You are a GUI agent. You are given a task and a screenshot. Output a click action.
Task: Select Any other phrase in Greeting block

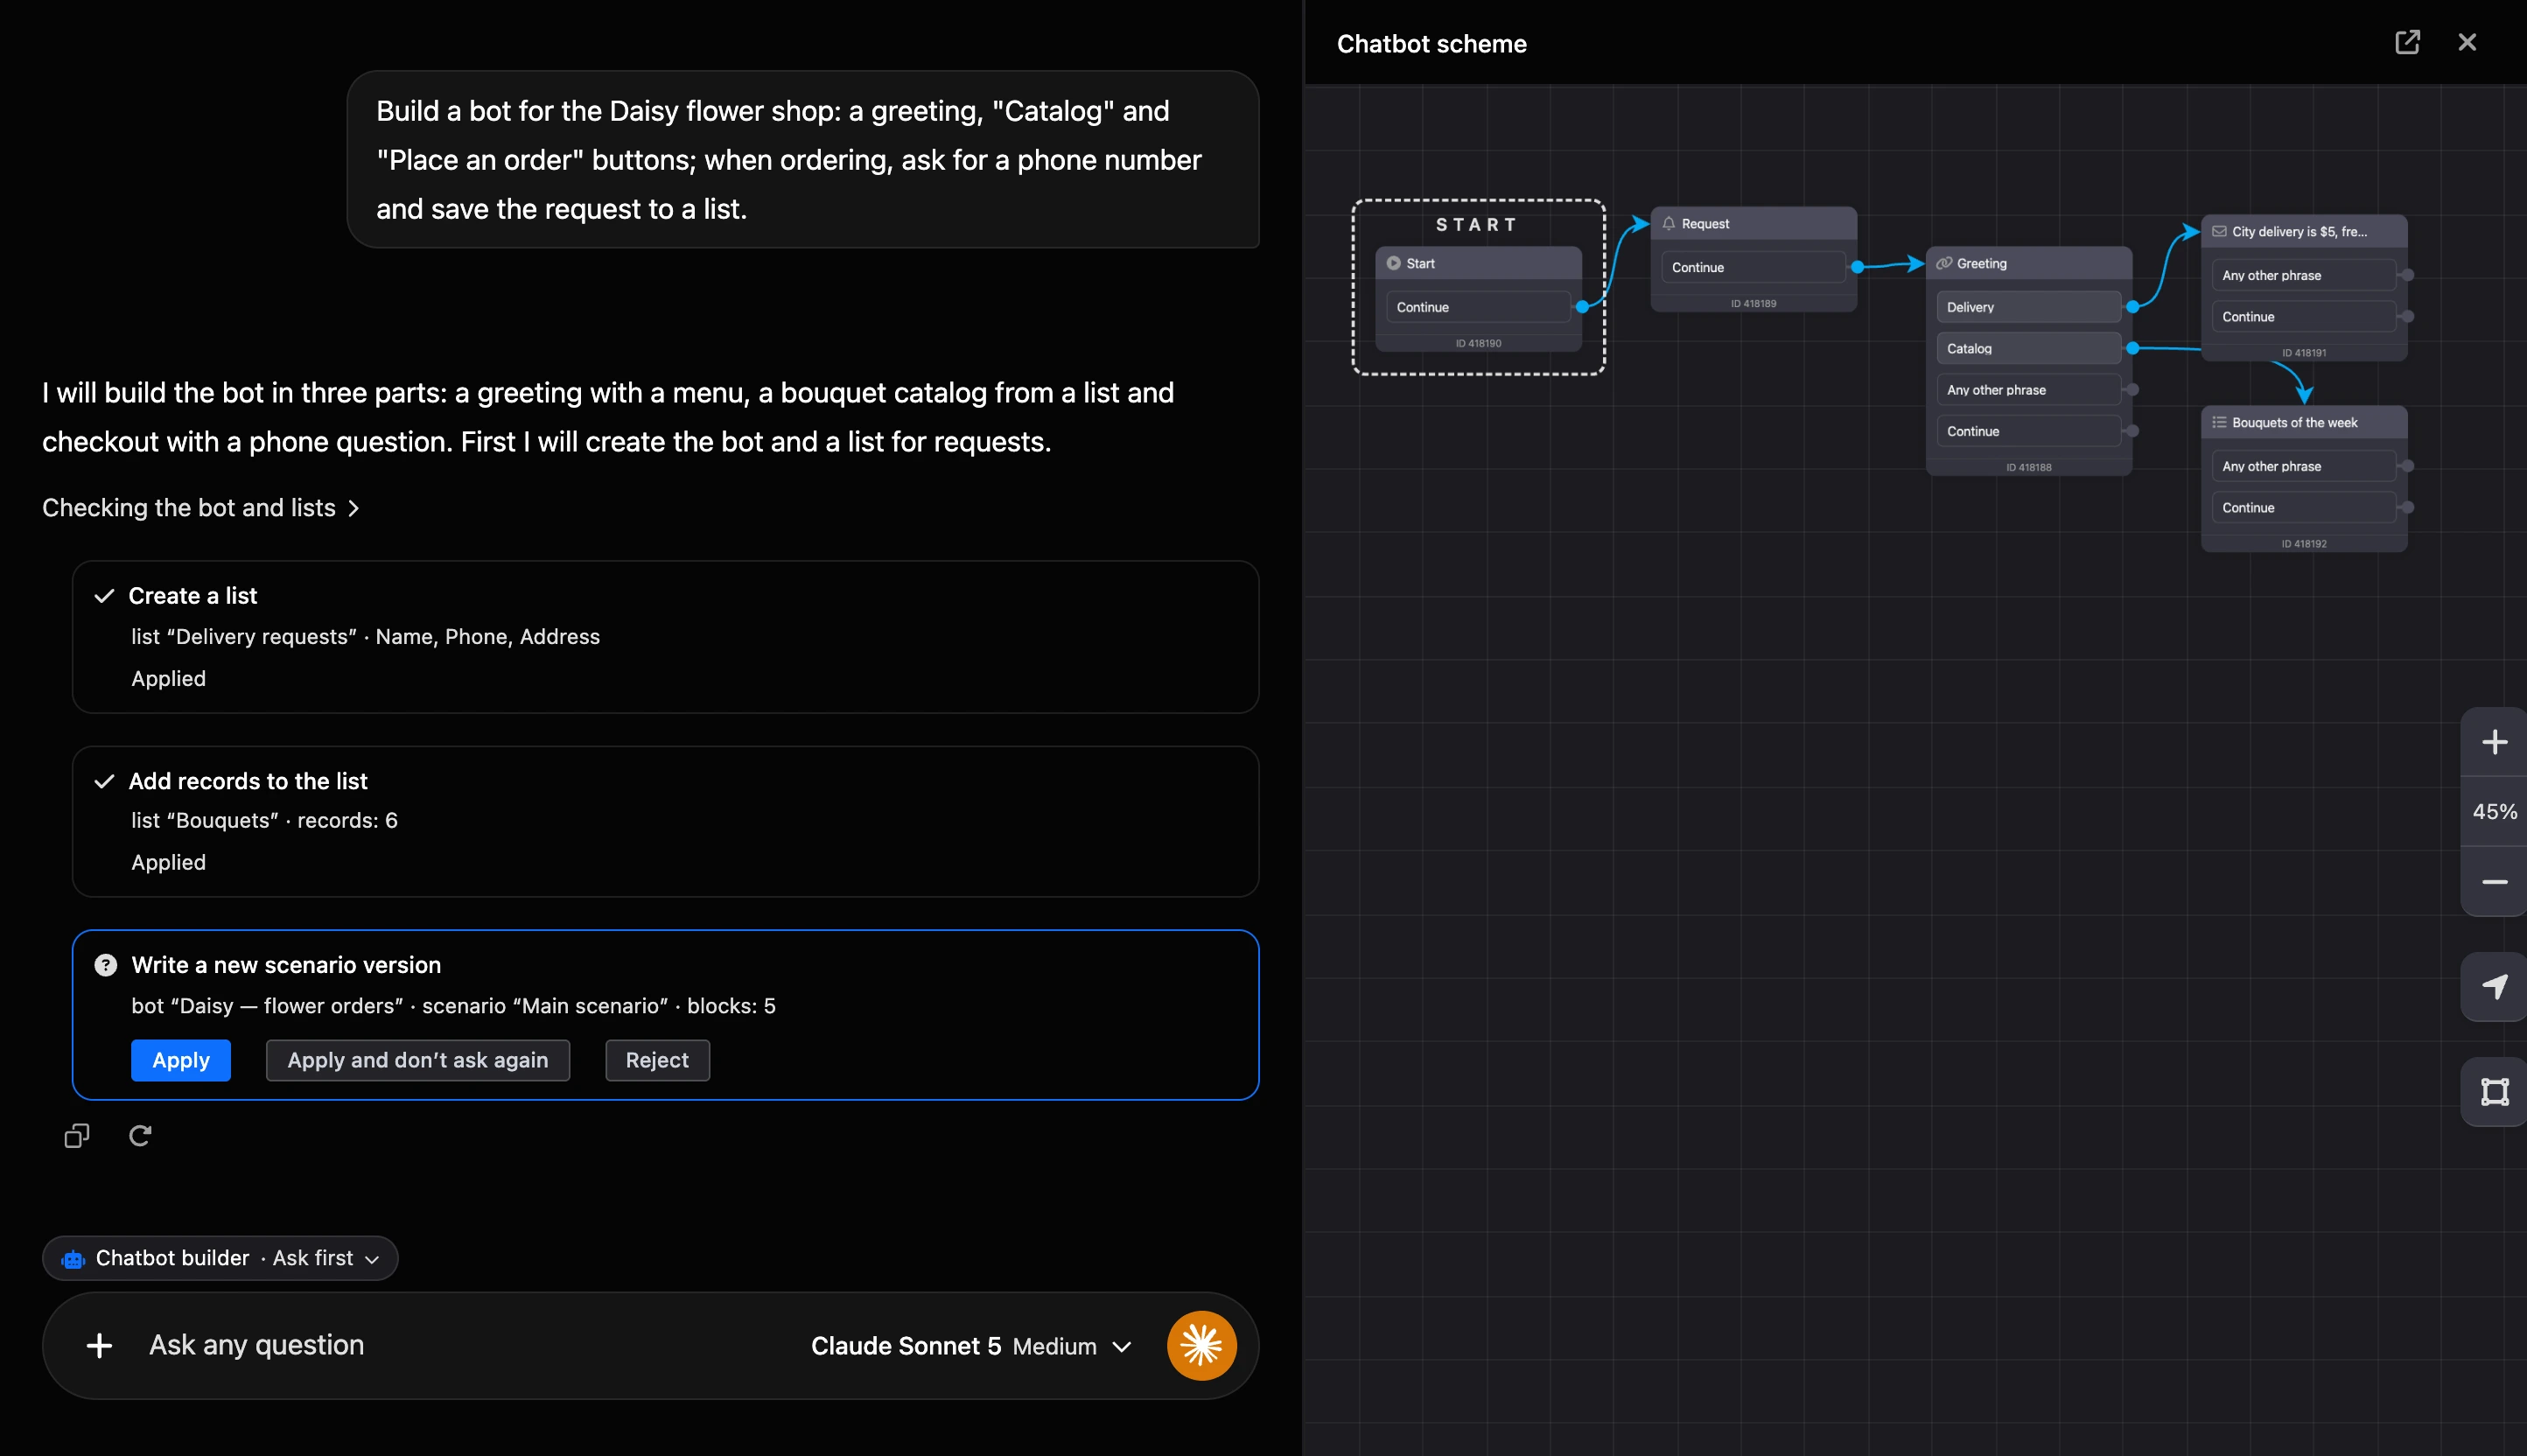(x=2028, y=390)
